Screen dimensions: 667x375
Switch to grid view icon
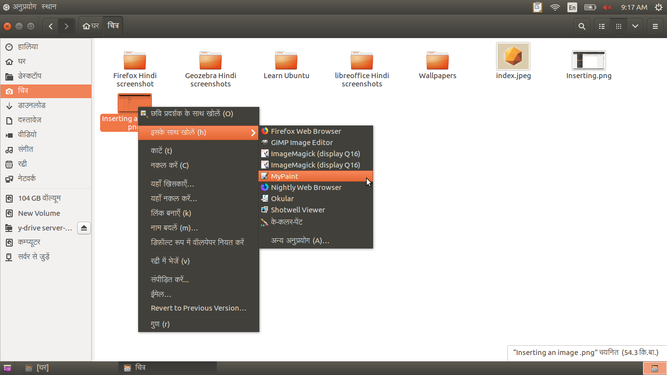tap(619, 26)
